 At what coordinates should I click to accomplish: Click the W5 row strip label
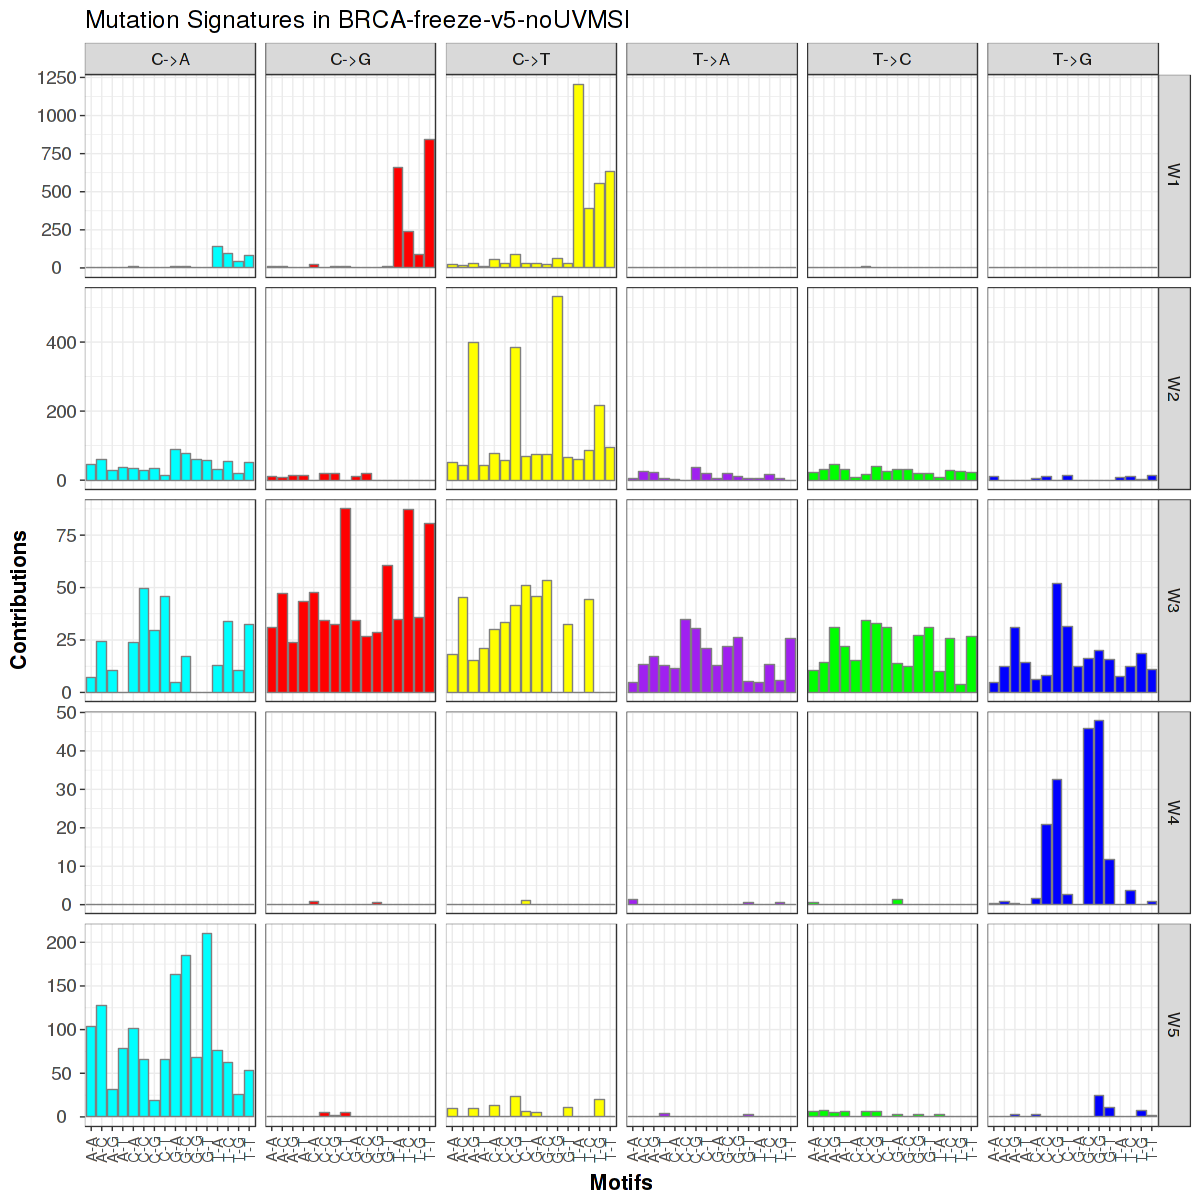1173,1024
